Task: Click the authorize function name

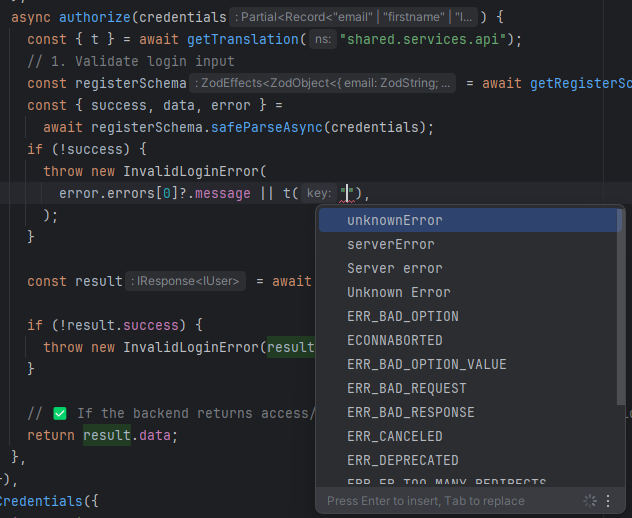Action: (95, 17)
